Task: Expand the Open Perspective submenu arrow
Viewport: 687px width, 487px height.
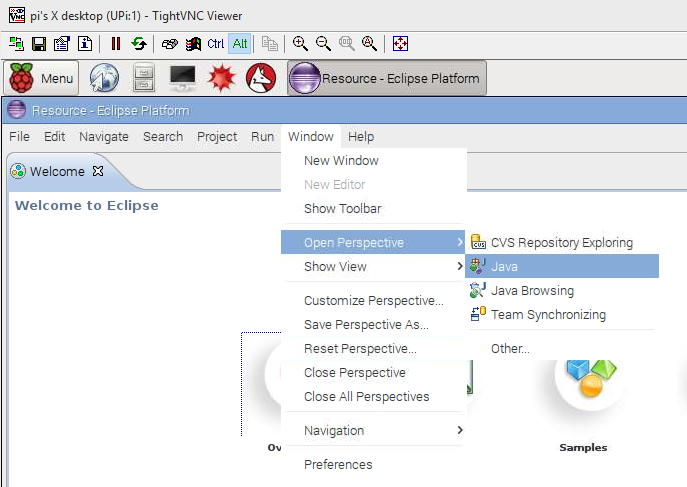Action: point(460,242)
